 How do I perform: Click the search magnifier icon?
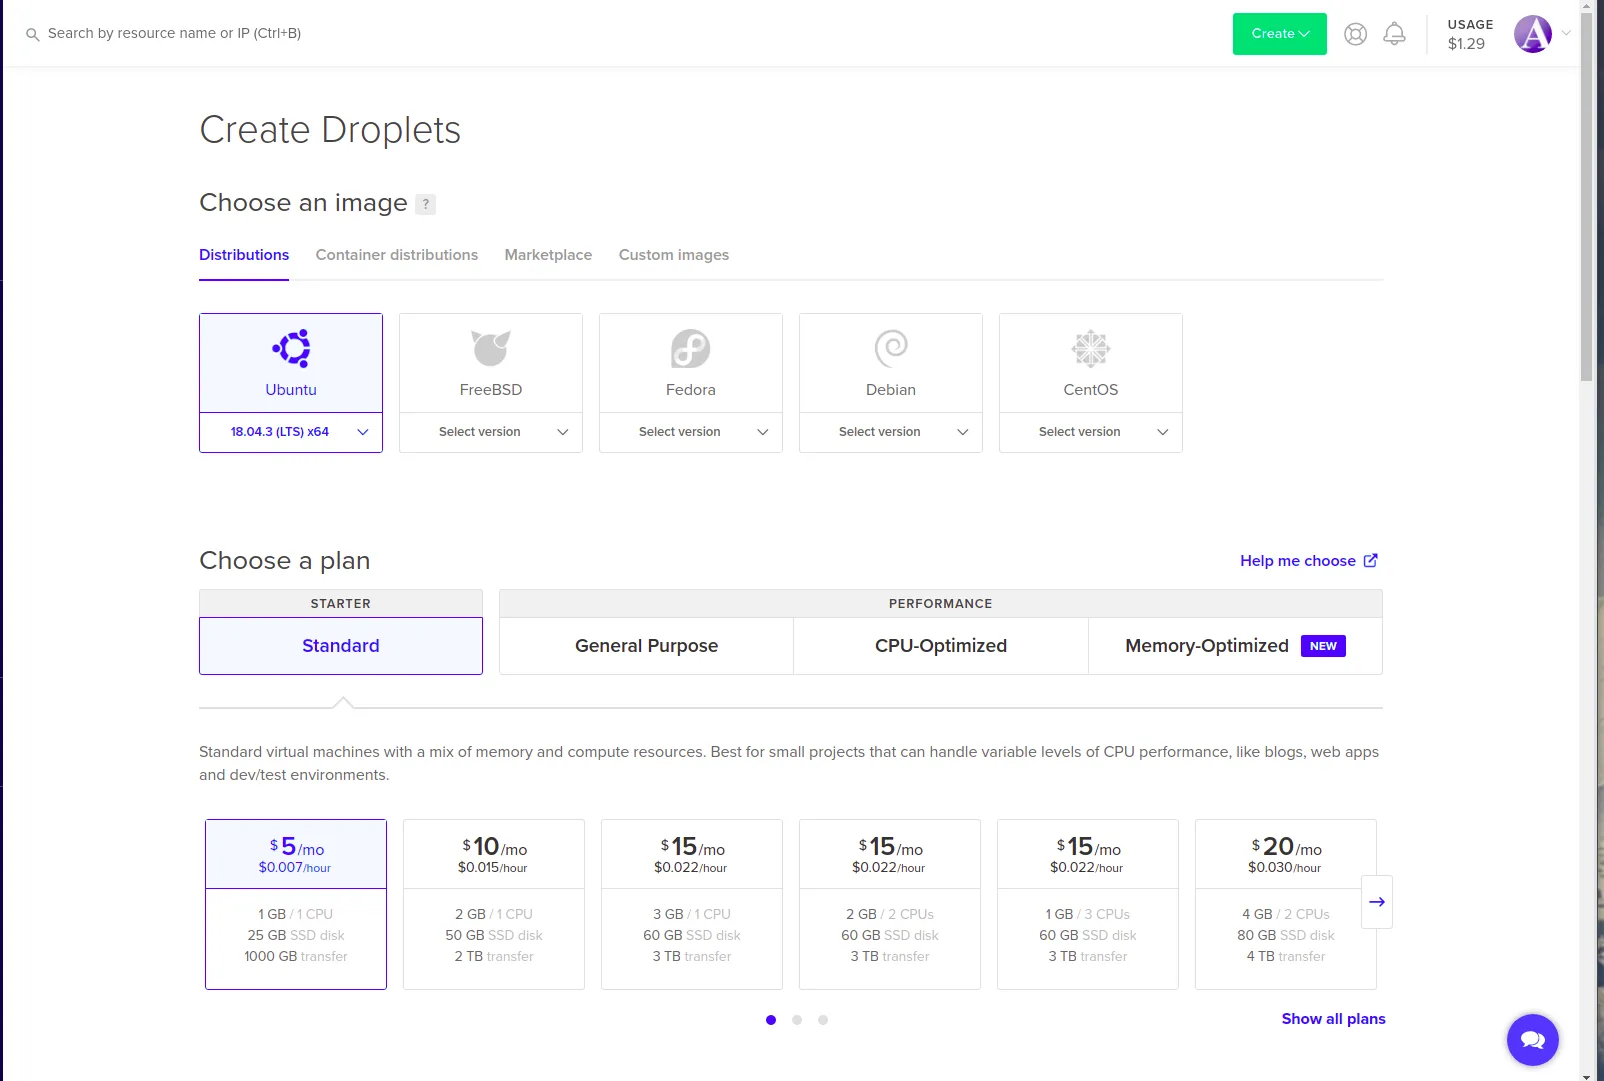click(x=32, y=34)
